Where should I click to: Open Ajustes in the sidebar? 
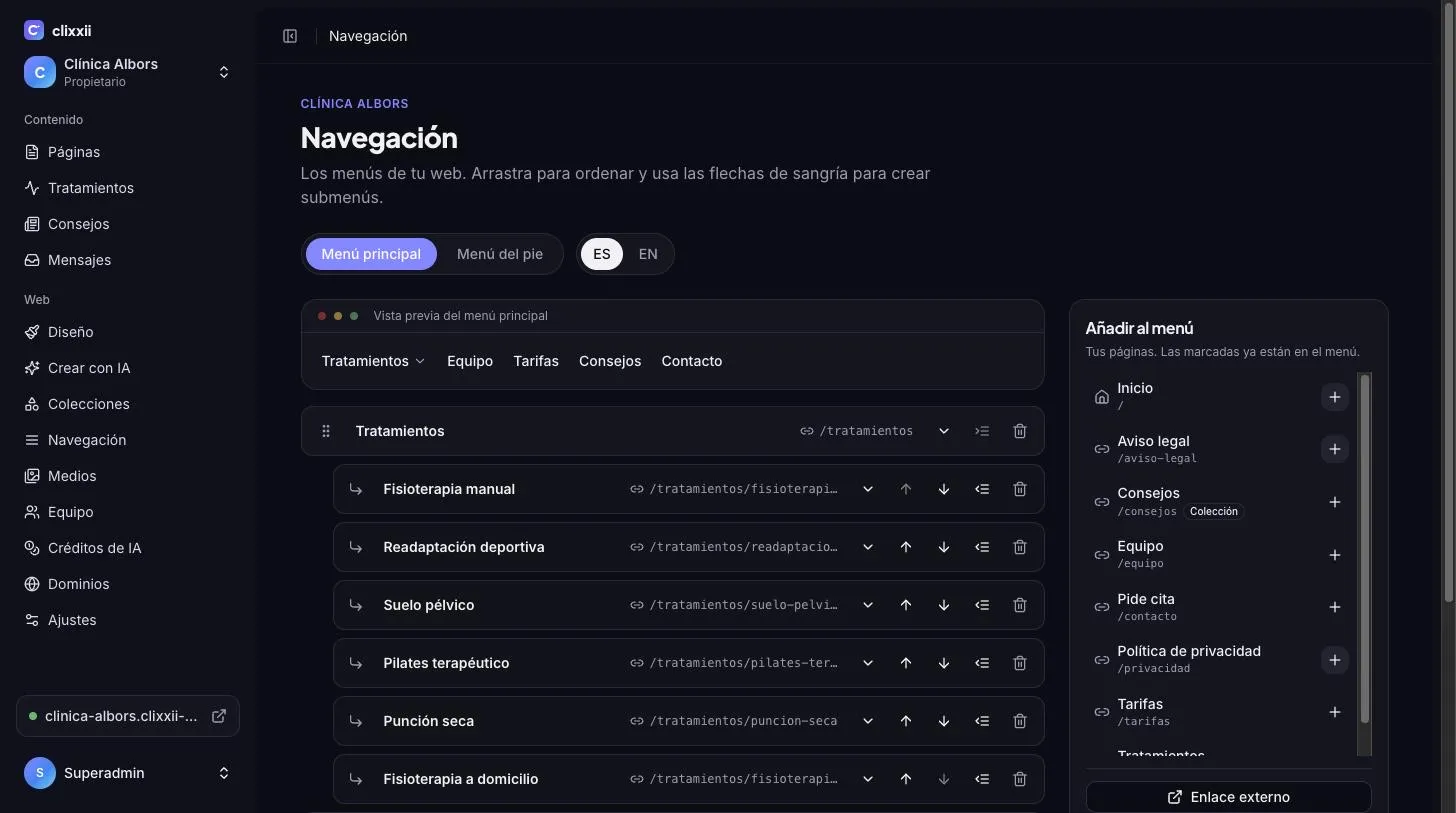pos(128,620)
